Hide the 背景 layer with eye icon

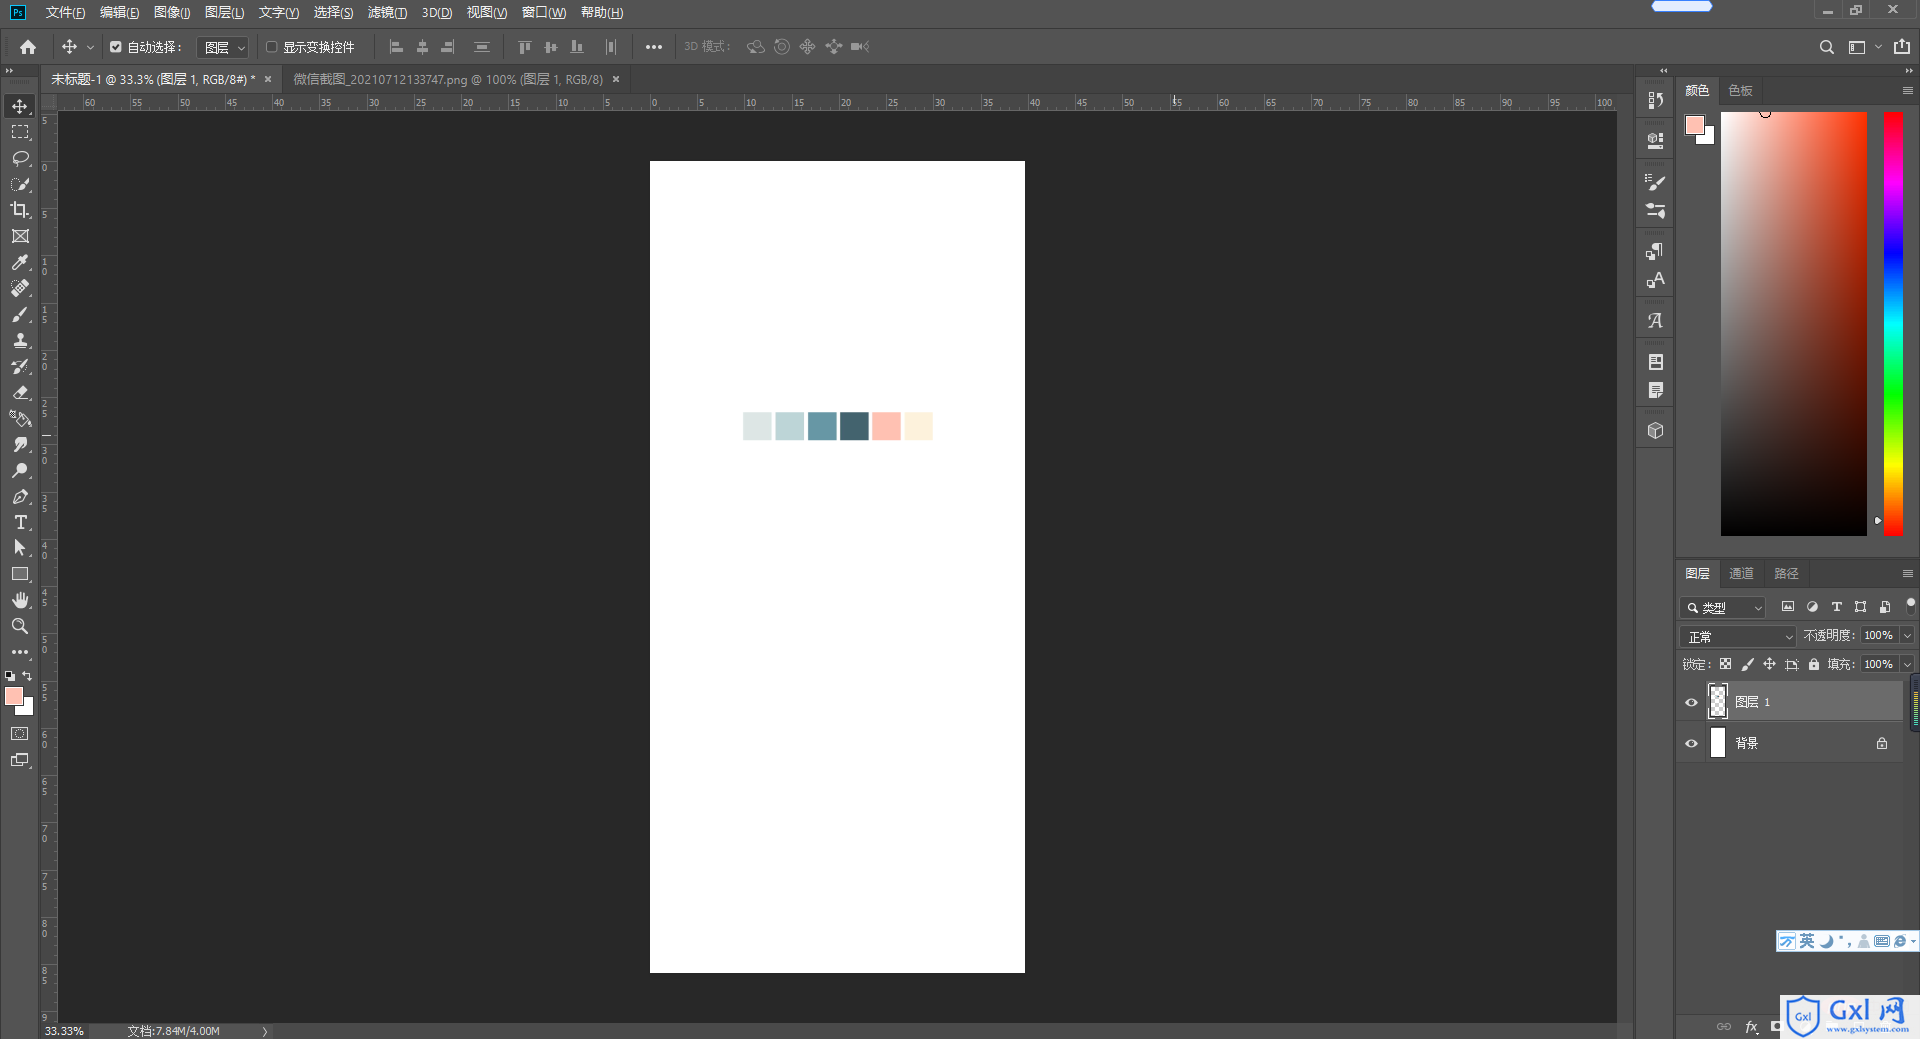(1691, 743)
